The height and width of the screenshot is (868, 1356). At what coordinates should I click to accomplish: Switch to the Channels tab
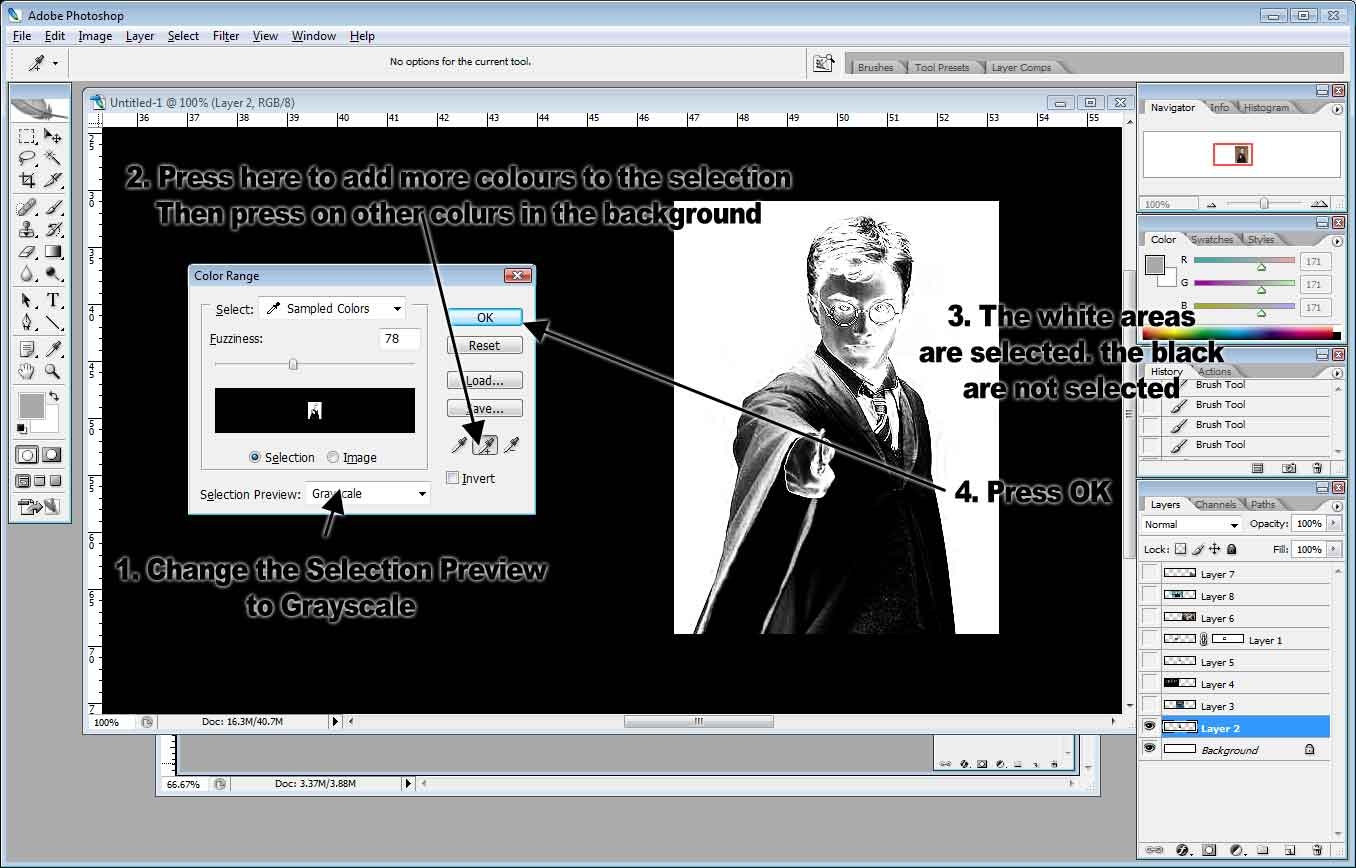pyautogui.click(x=1215, y=504)
